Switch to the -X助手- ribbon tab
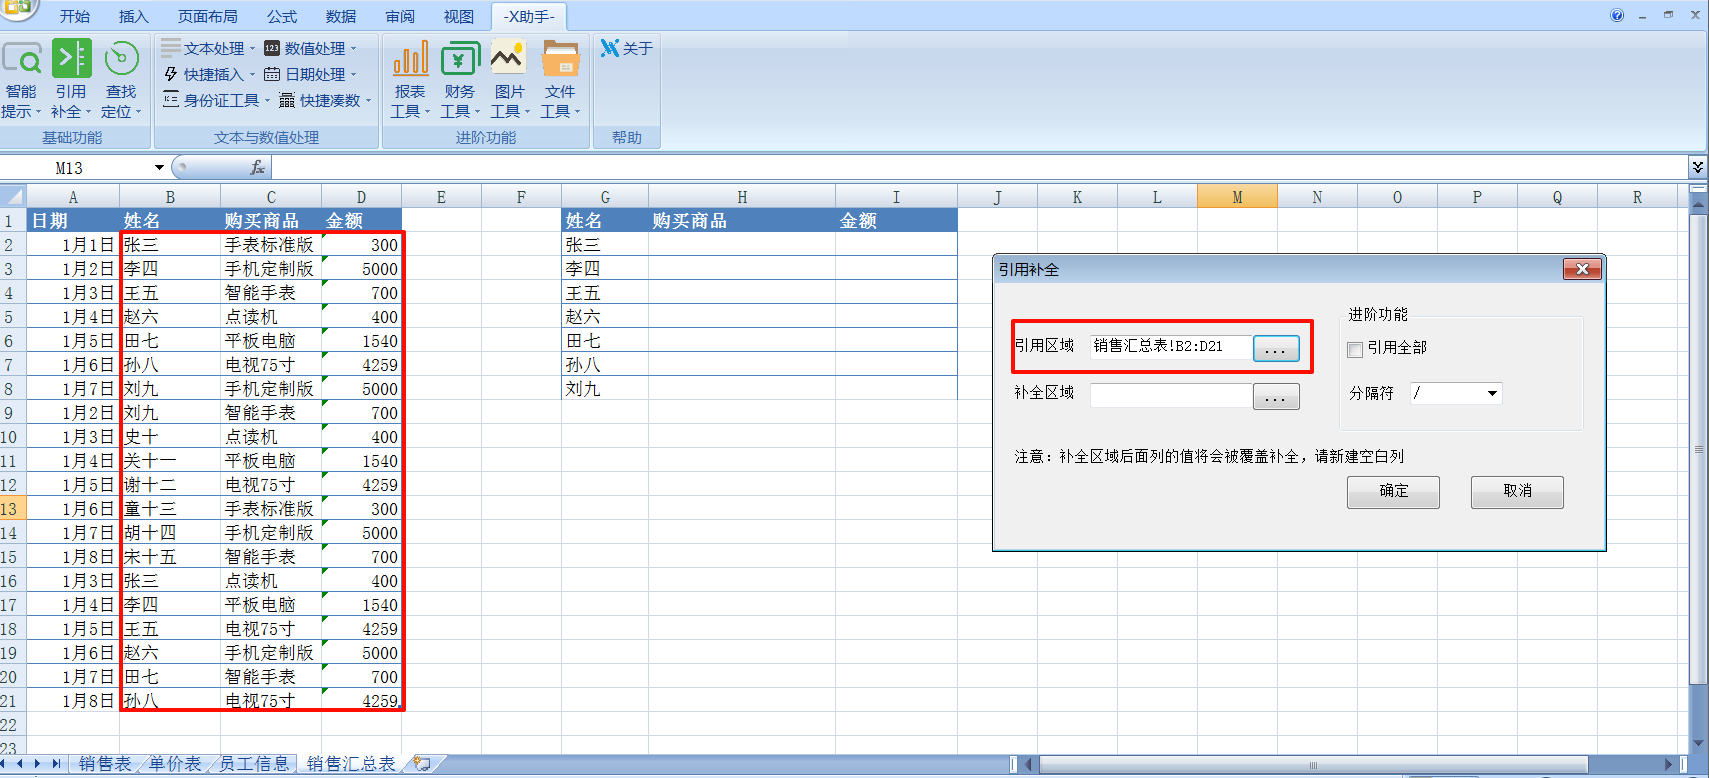Image resolution: width=1709 pixels, height=778 pixels. pos(529,16)
